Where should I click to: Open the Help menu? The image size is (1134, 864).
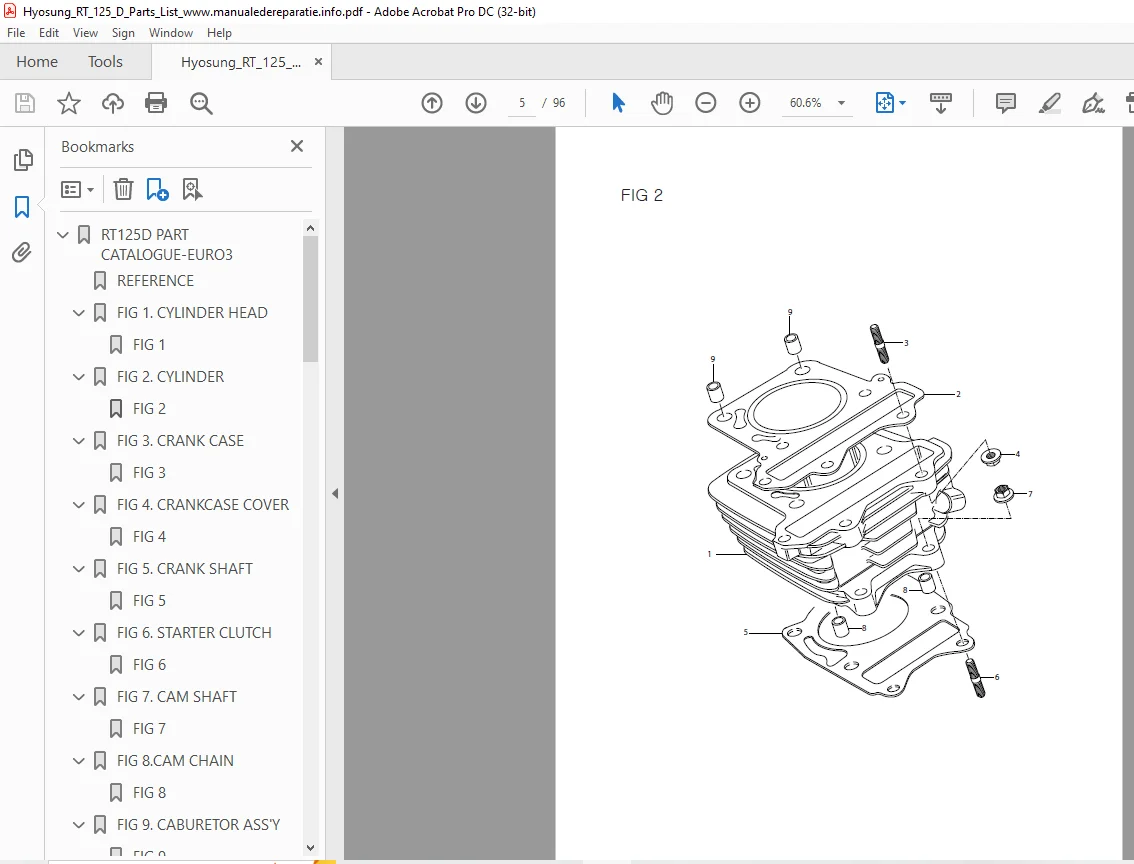point(219,33)
